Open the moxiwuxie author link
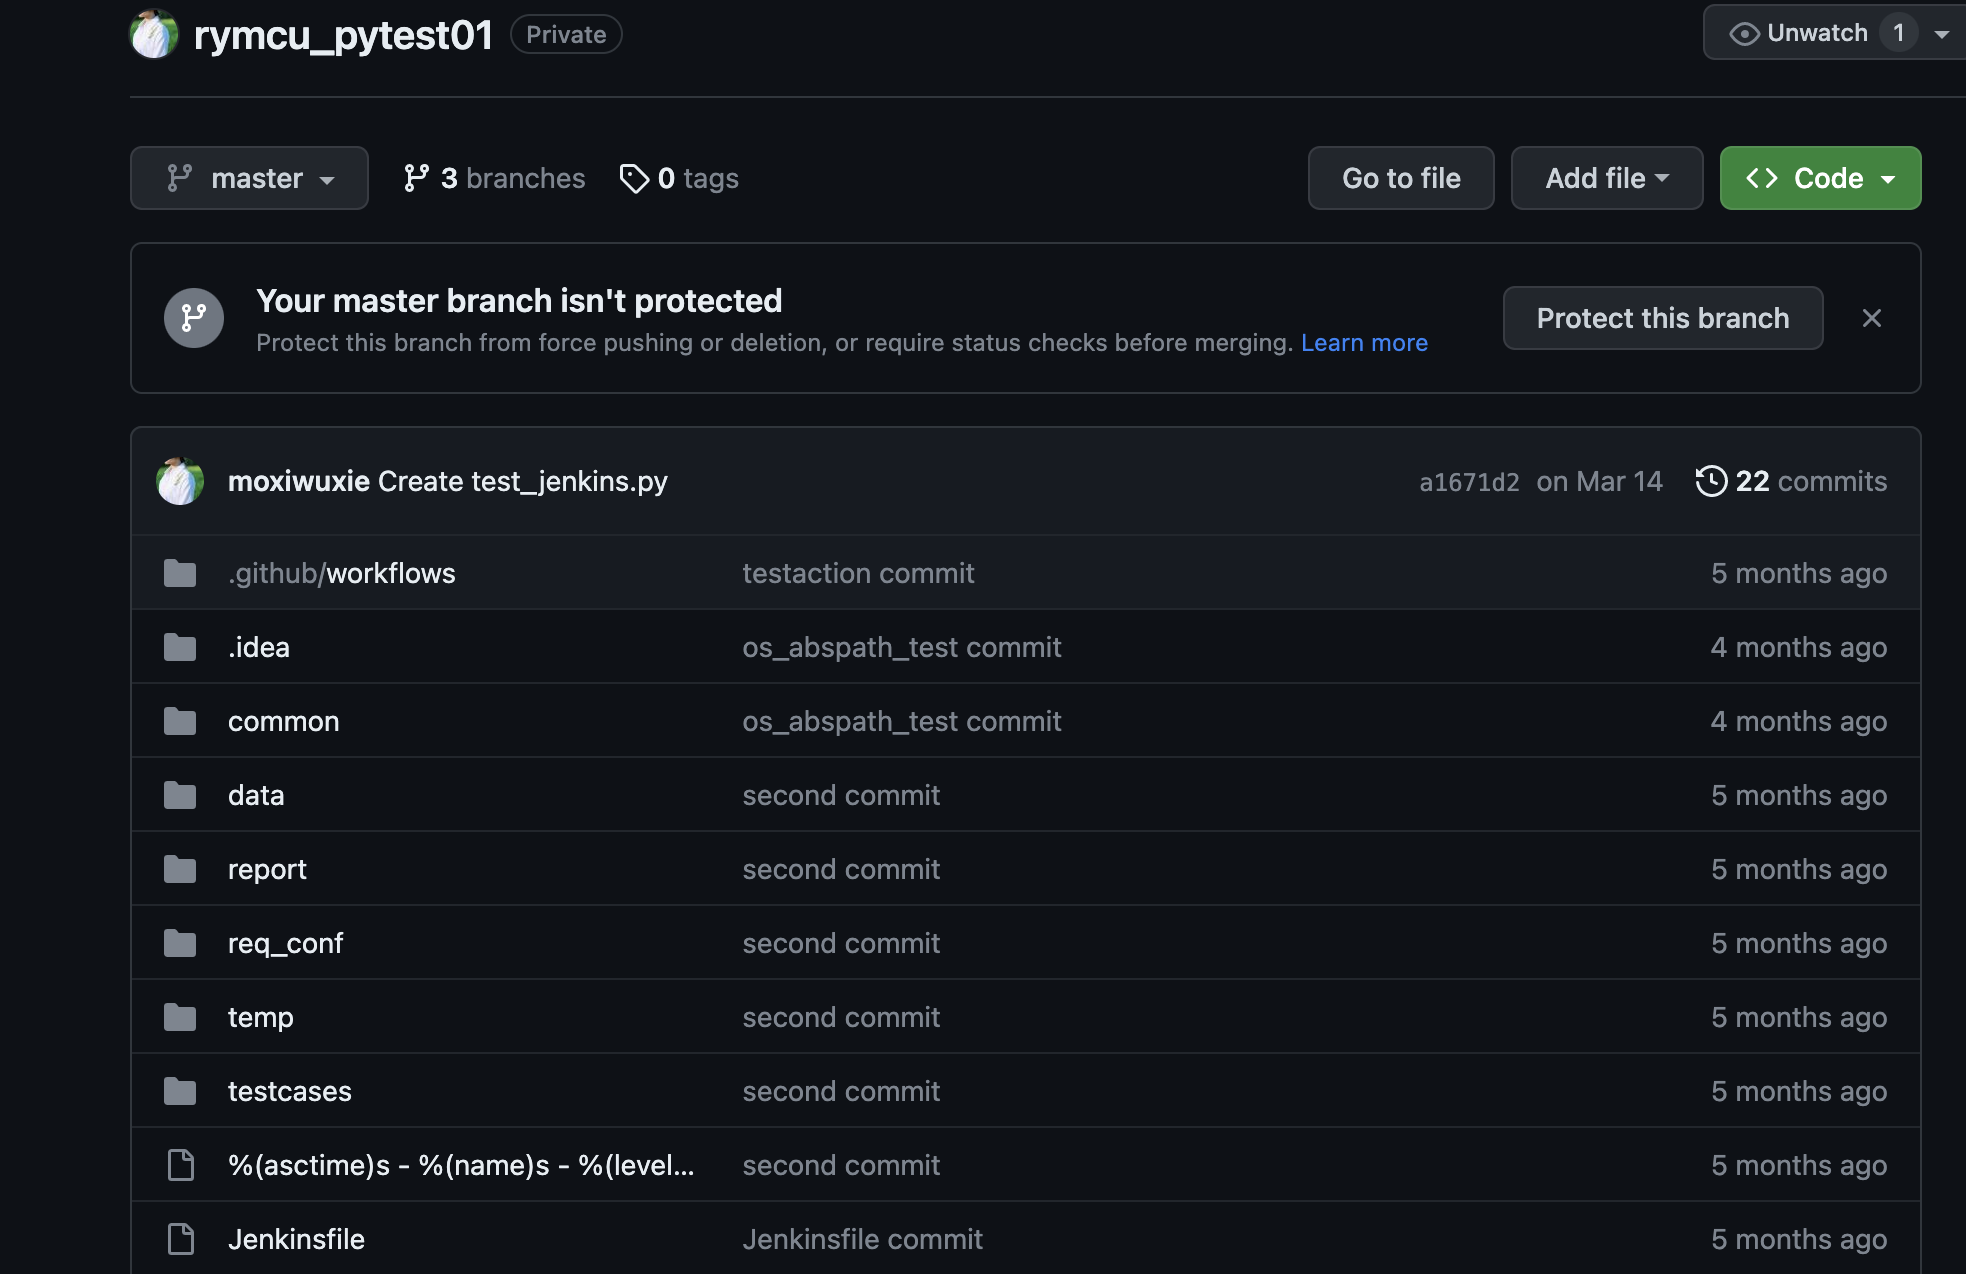Screen dimensions: 1966x1274 (299, 481)
